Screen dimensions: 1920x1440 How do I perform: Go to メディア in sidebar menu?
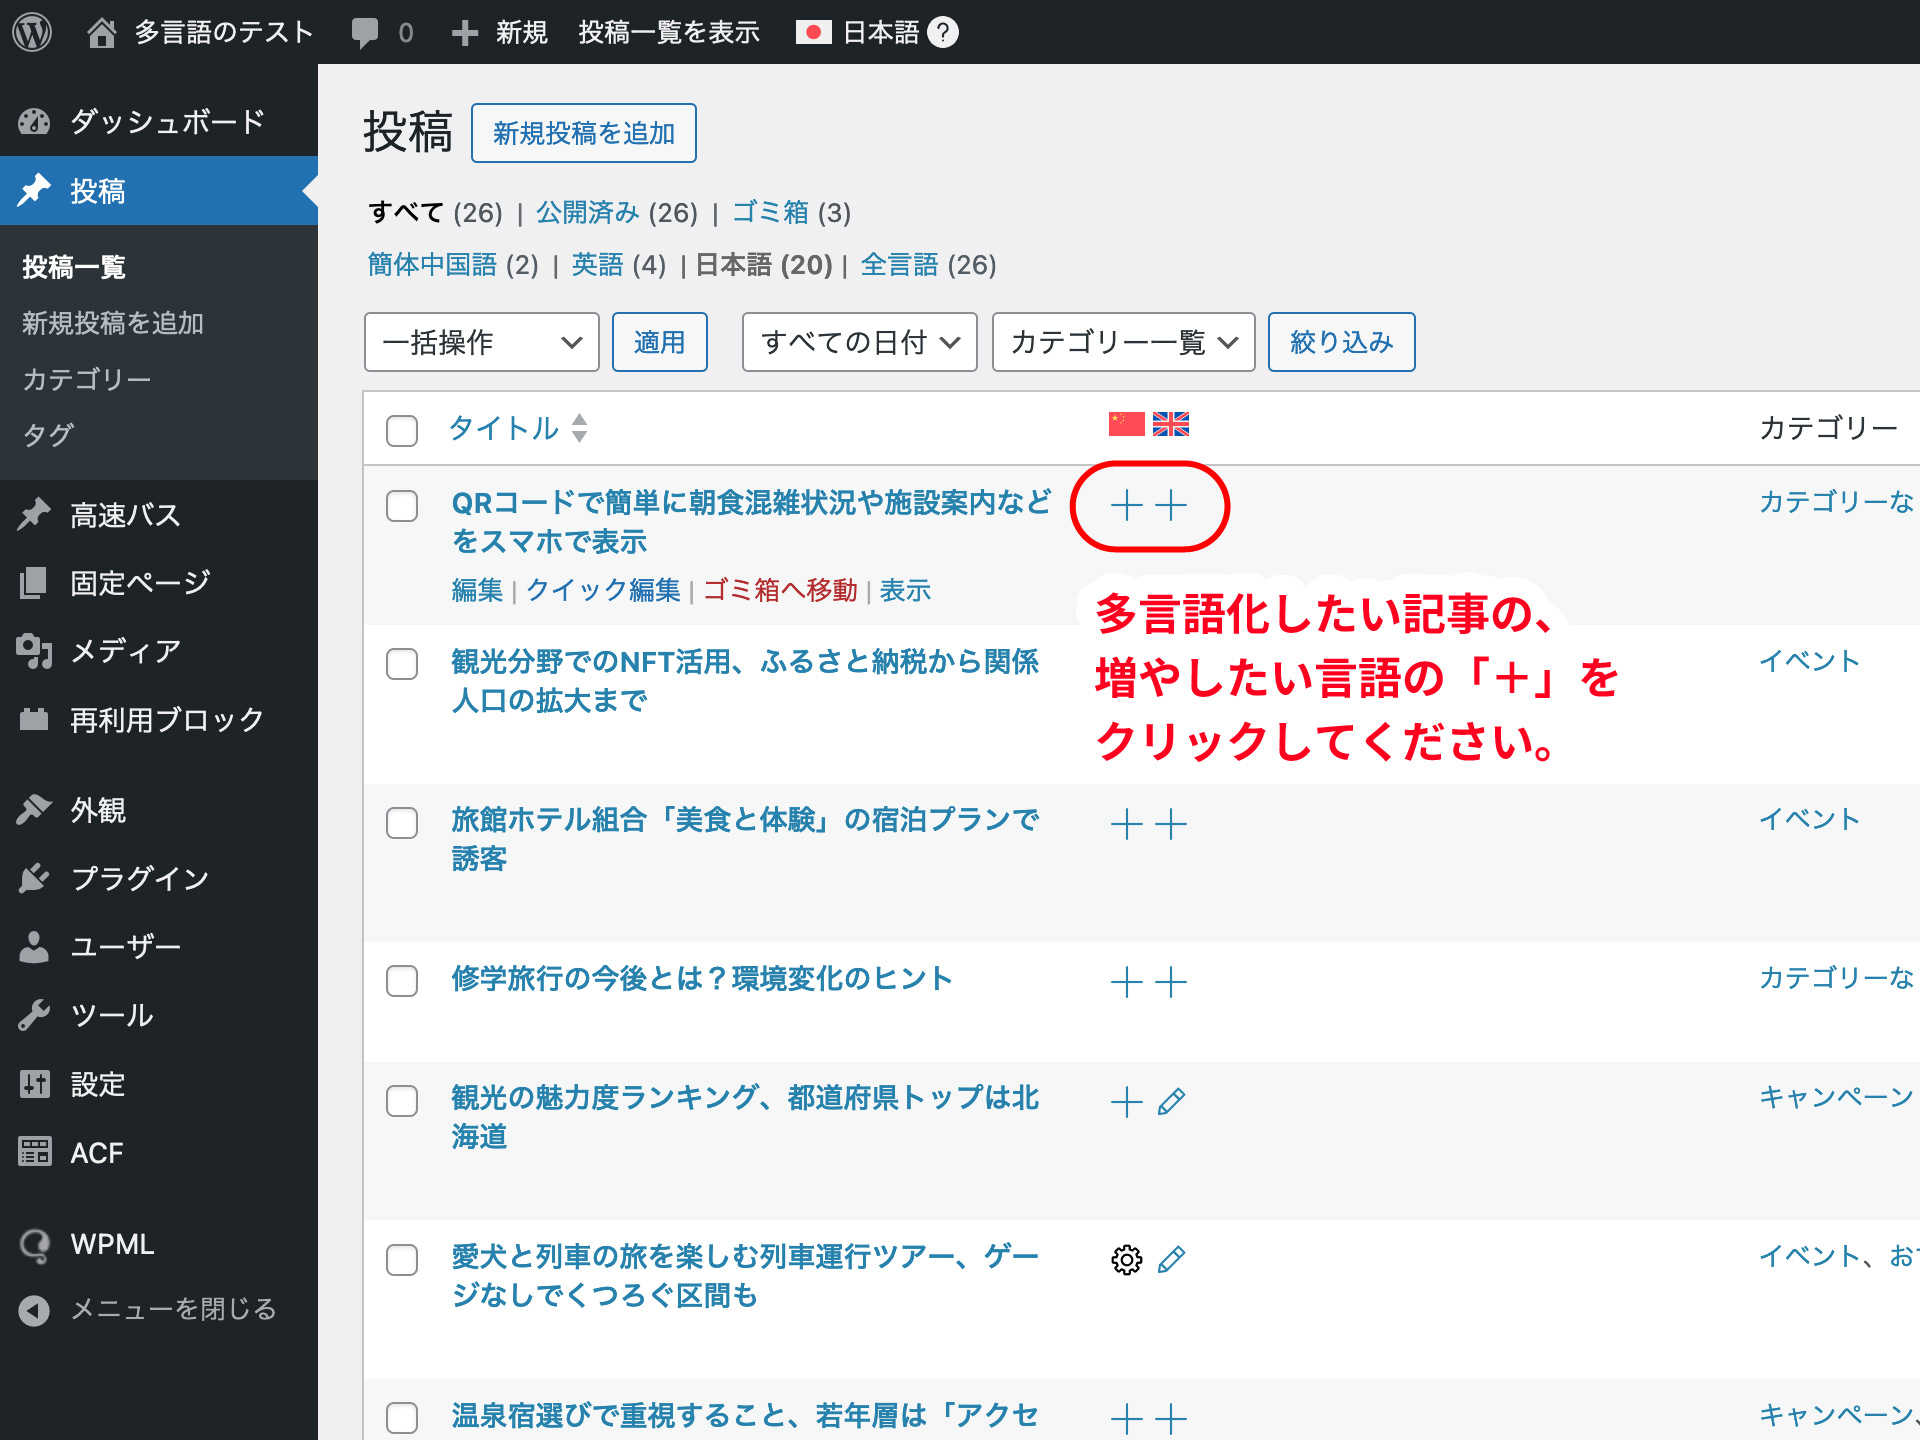point(125,651)
